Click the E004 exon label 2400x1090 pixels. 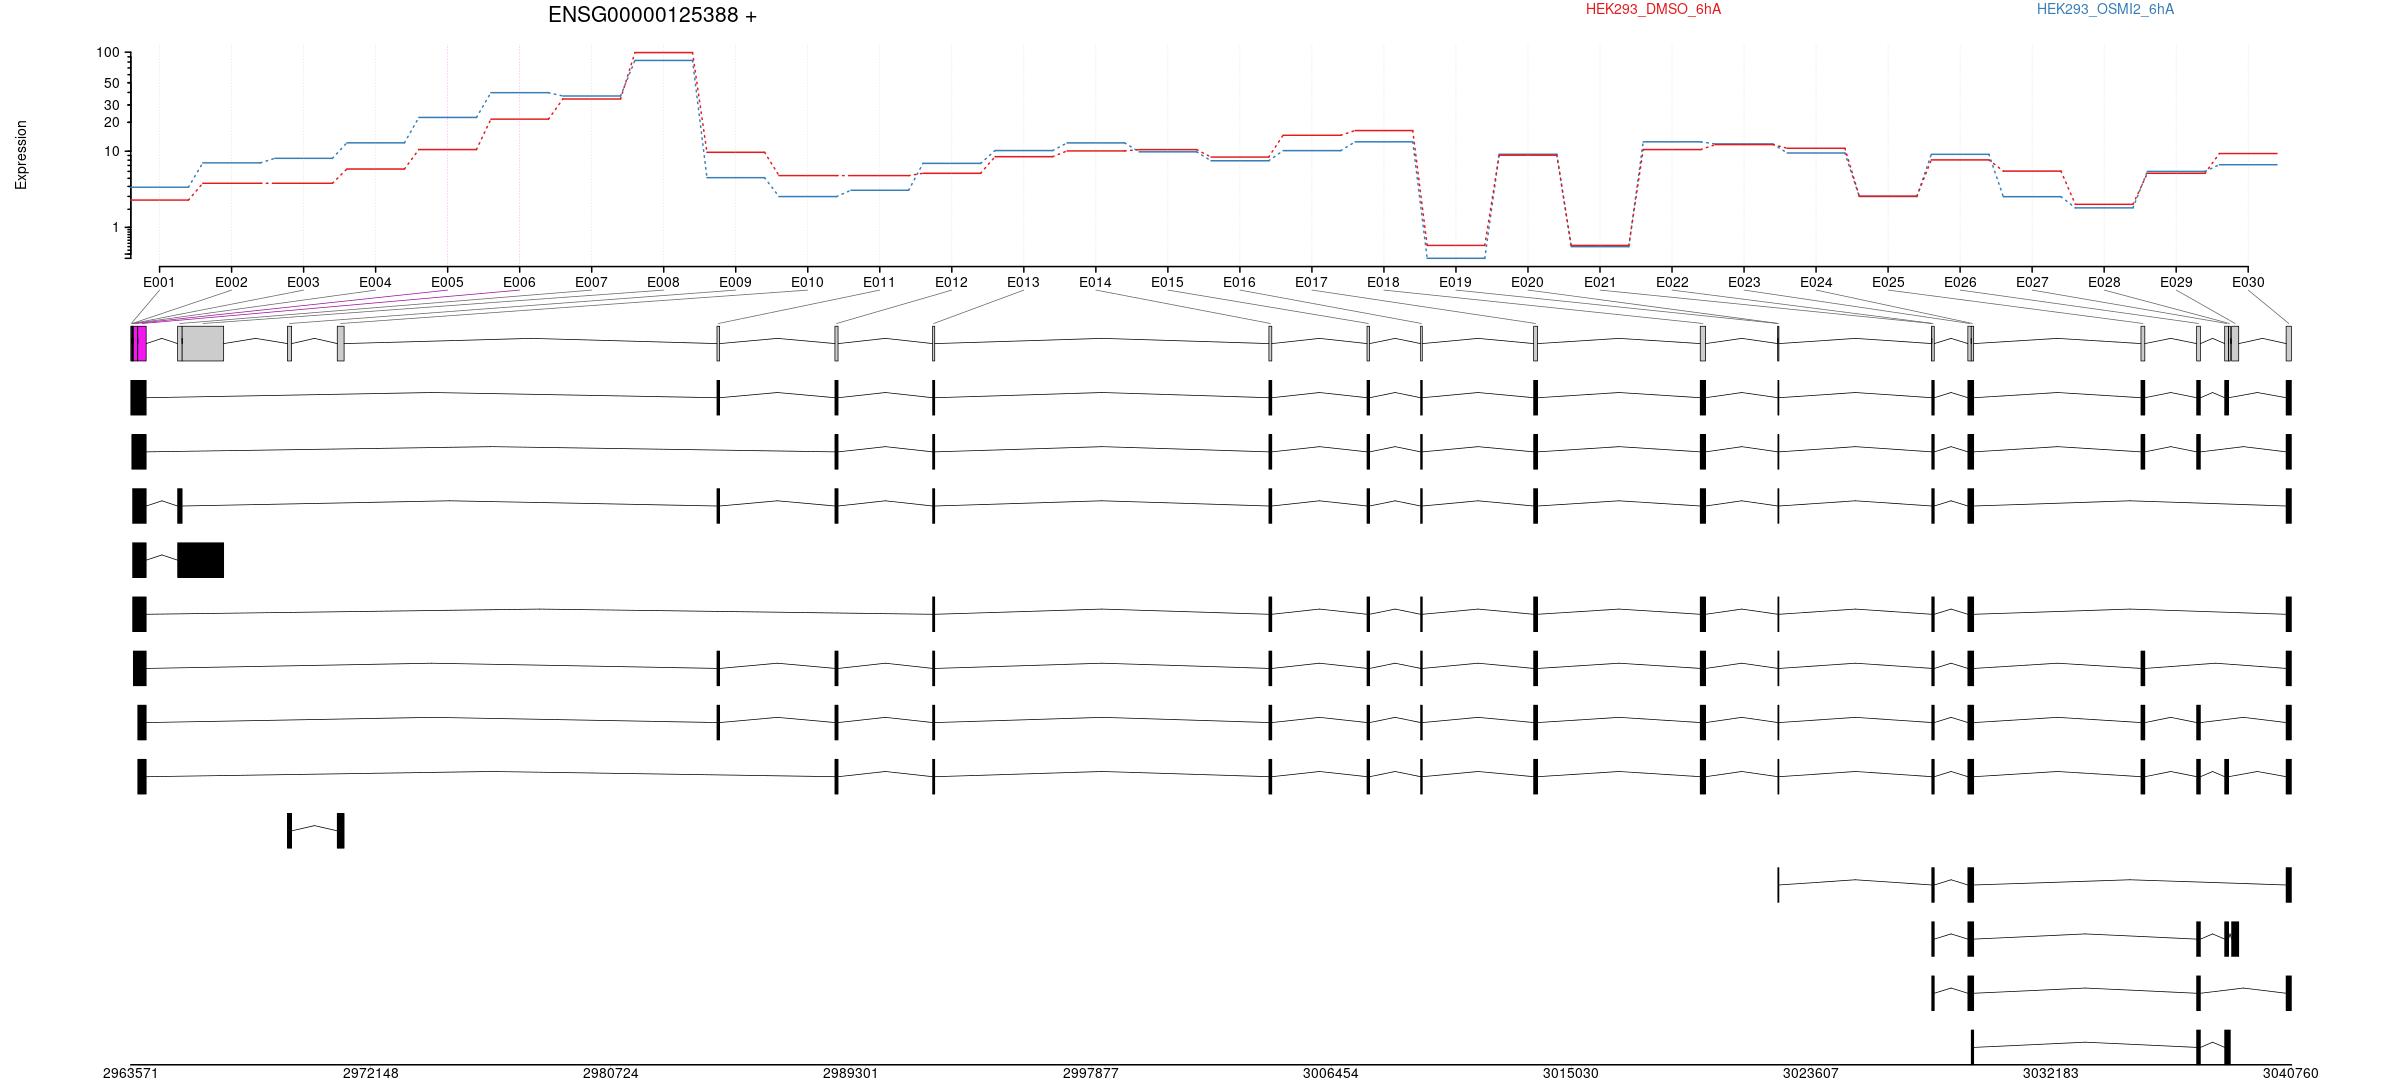click(x=375, y=282)
